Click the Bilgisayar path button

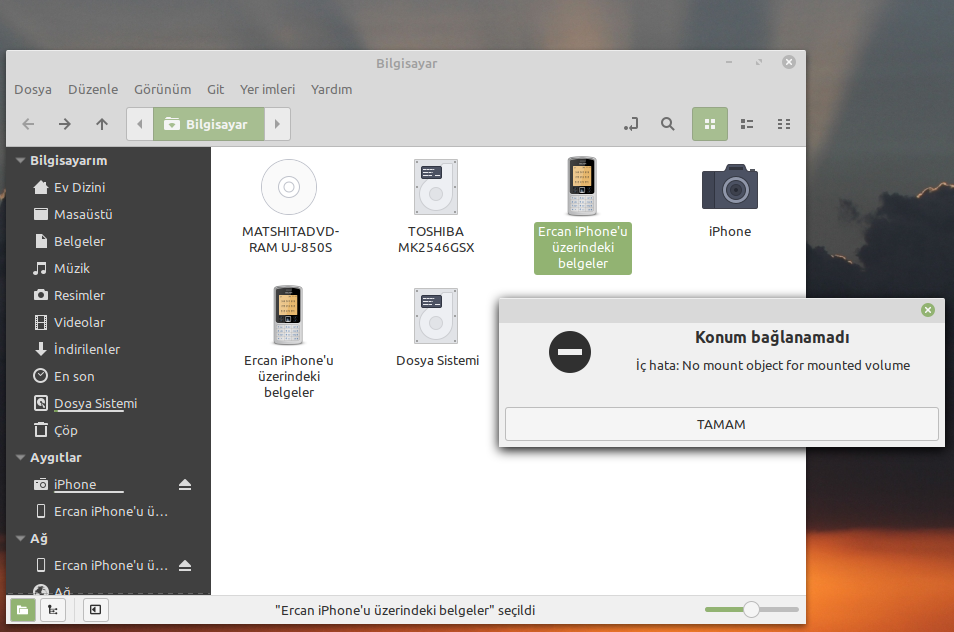tap(209, 124)
